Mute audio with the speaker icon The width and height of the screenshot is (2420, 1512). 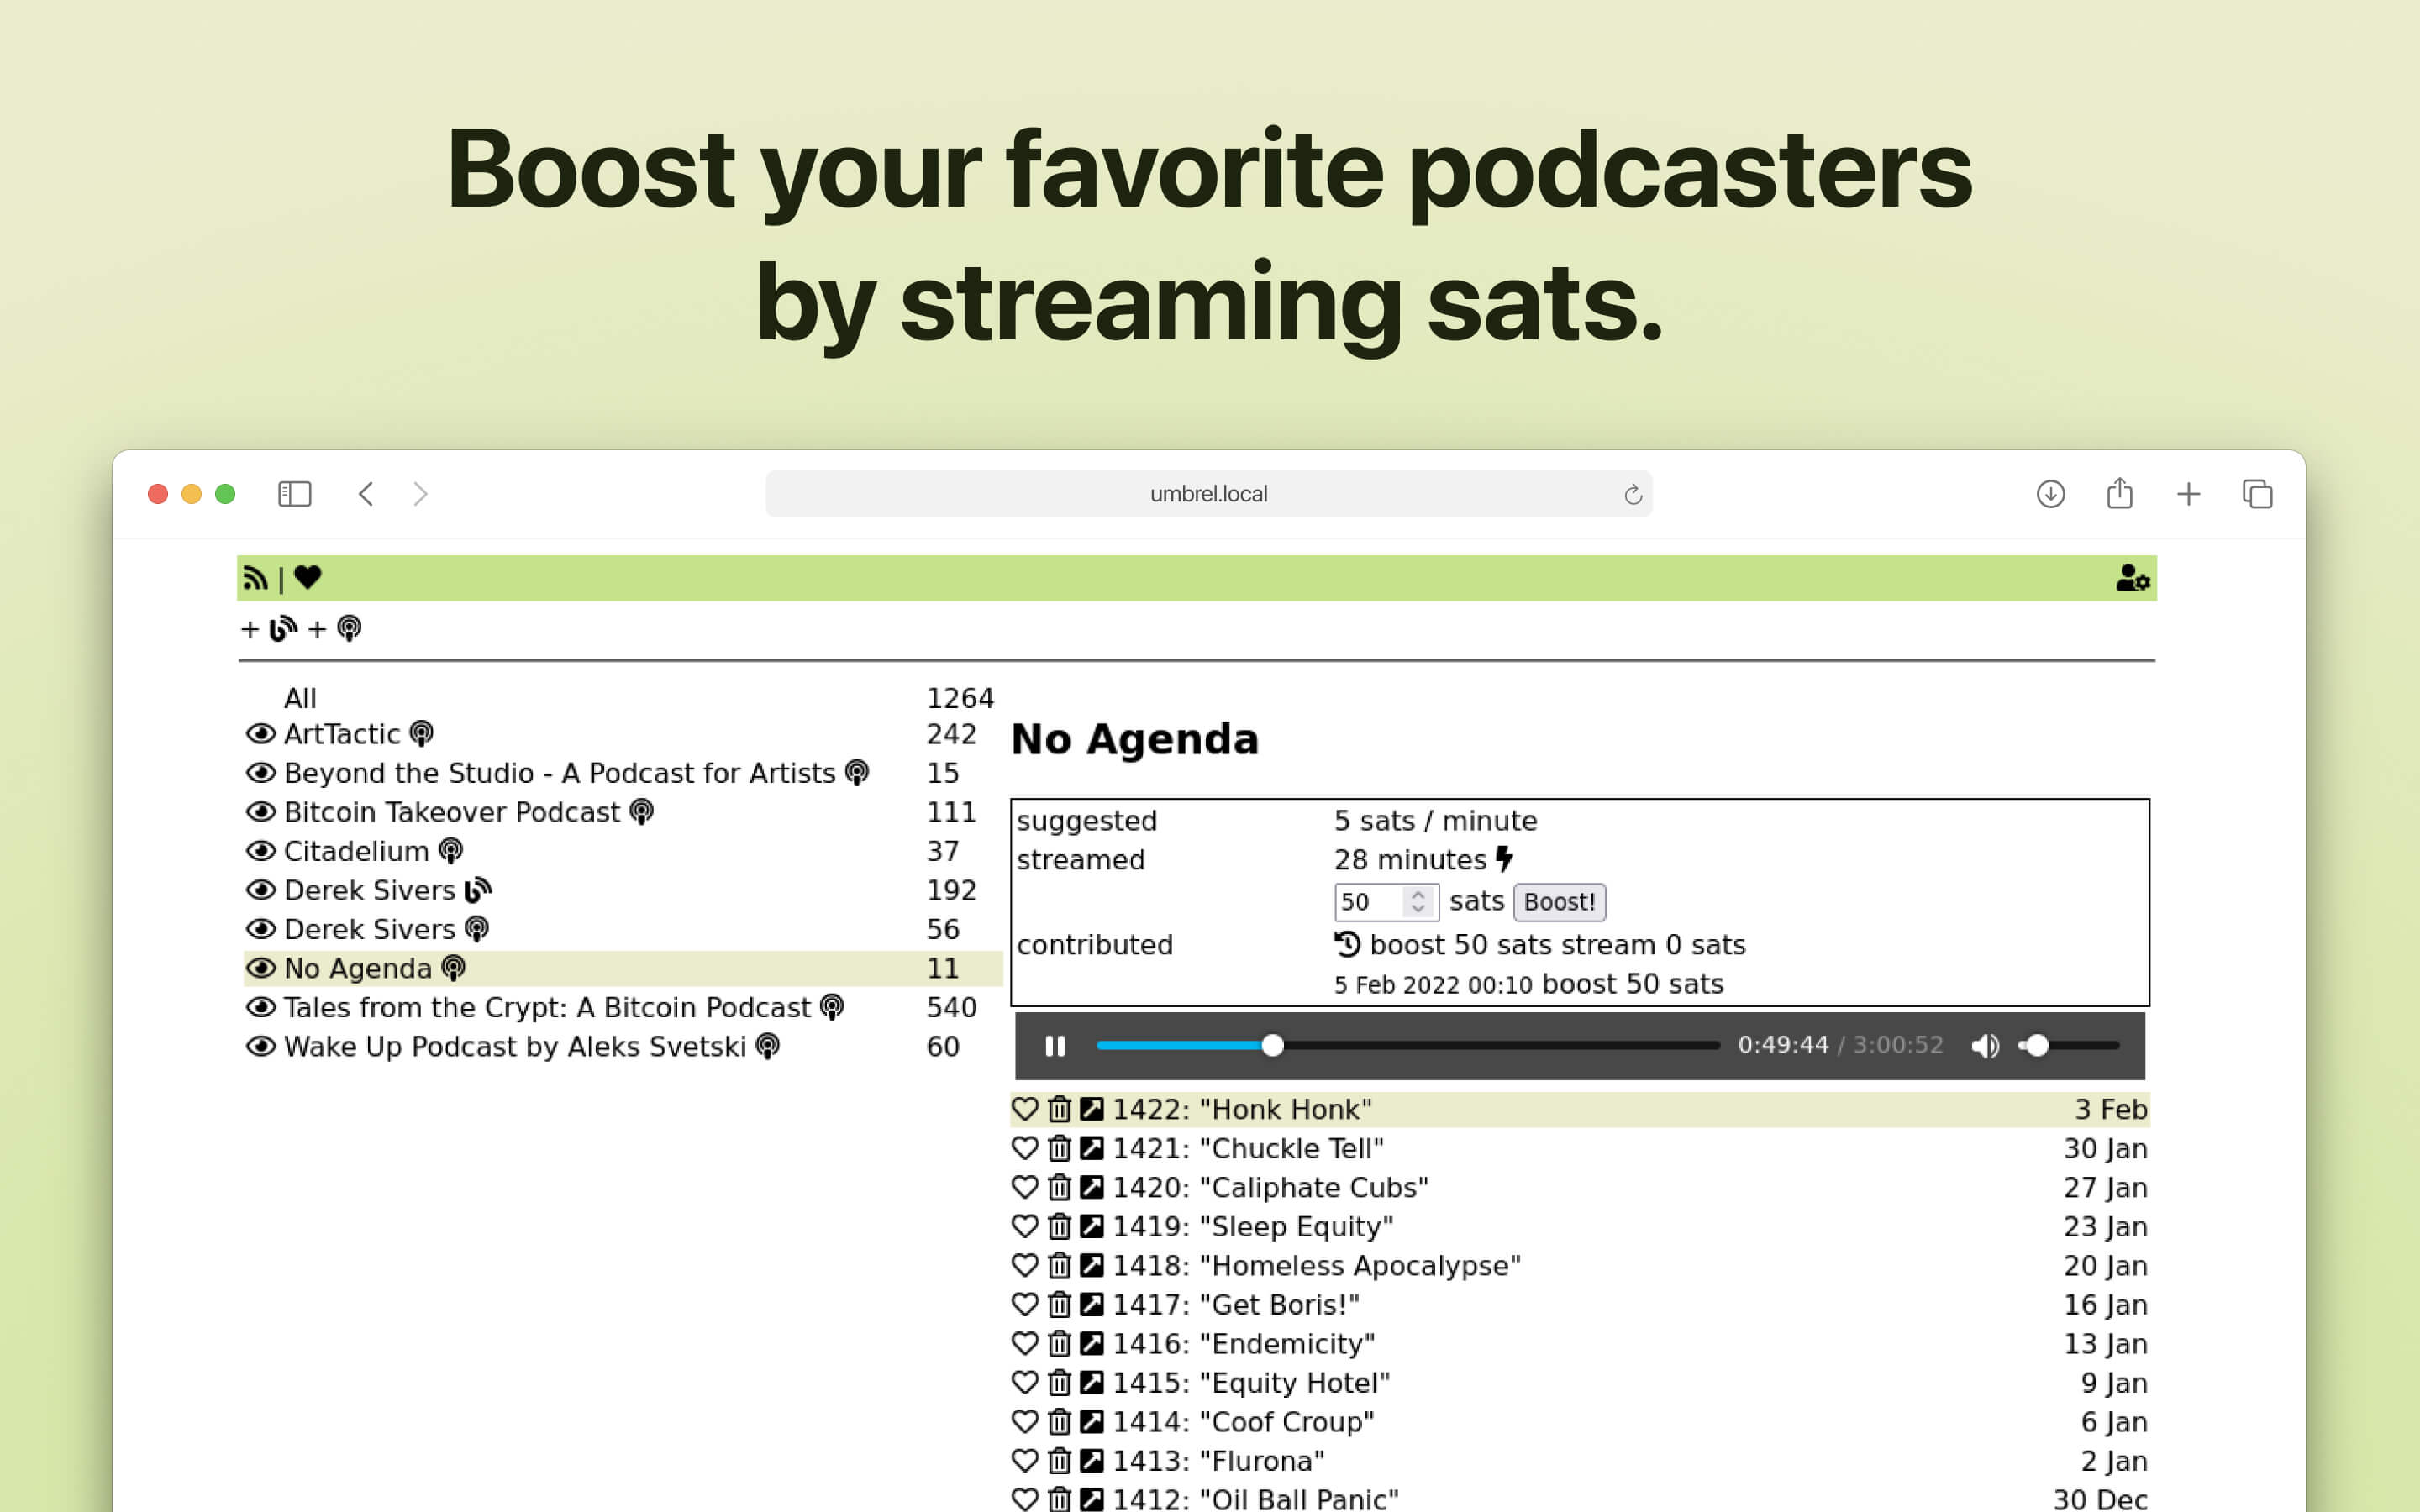point(1986,1045)
